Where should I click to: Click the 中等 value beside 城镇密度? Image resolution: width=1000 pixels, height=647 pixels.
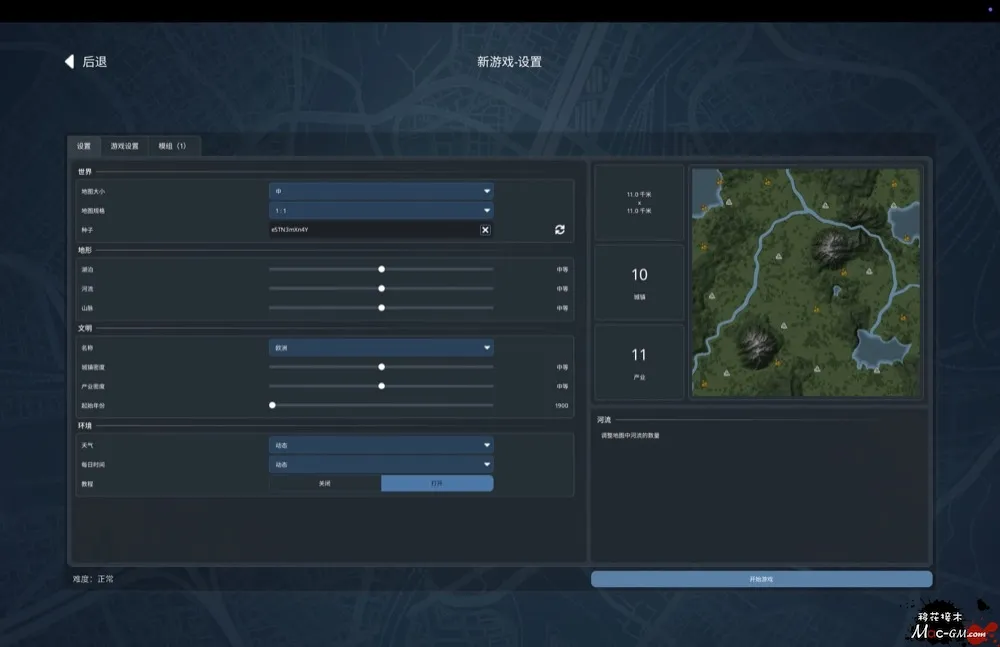[x=562, y=368]
